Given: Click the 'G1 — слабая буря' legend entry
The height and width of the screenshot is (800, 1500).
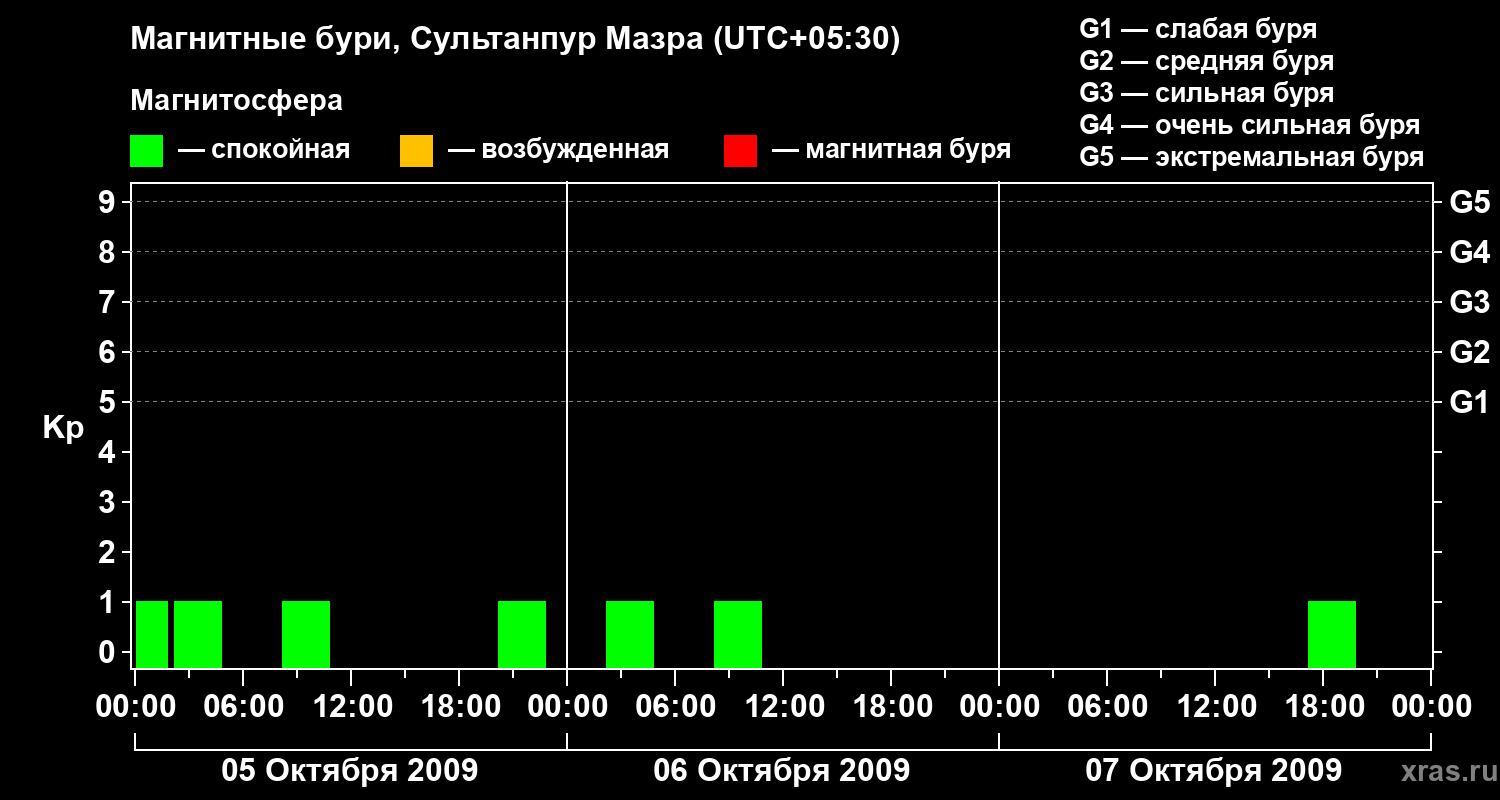Looking at the screenshot, I should [x=1198, y=29].
